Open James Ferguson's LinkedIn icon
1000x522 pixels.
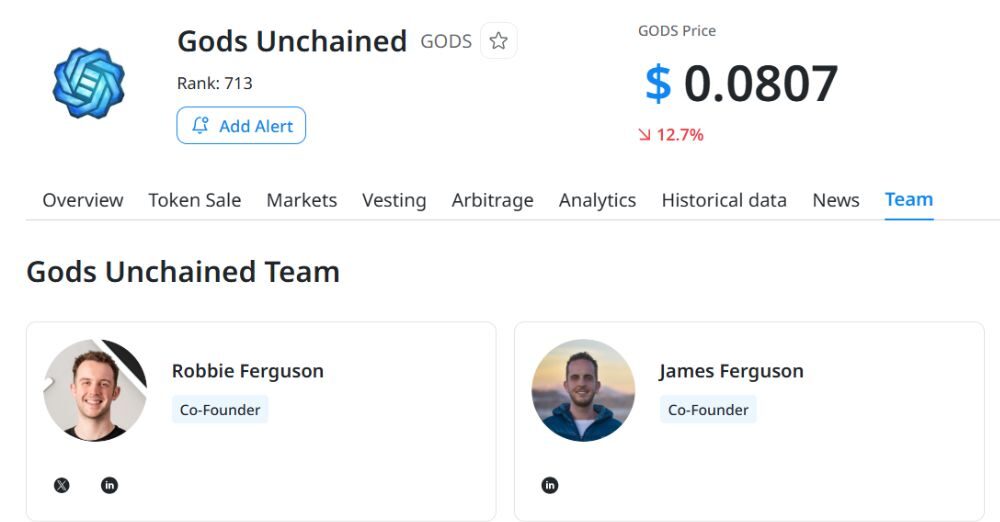550,485
